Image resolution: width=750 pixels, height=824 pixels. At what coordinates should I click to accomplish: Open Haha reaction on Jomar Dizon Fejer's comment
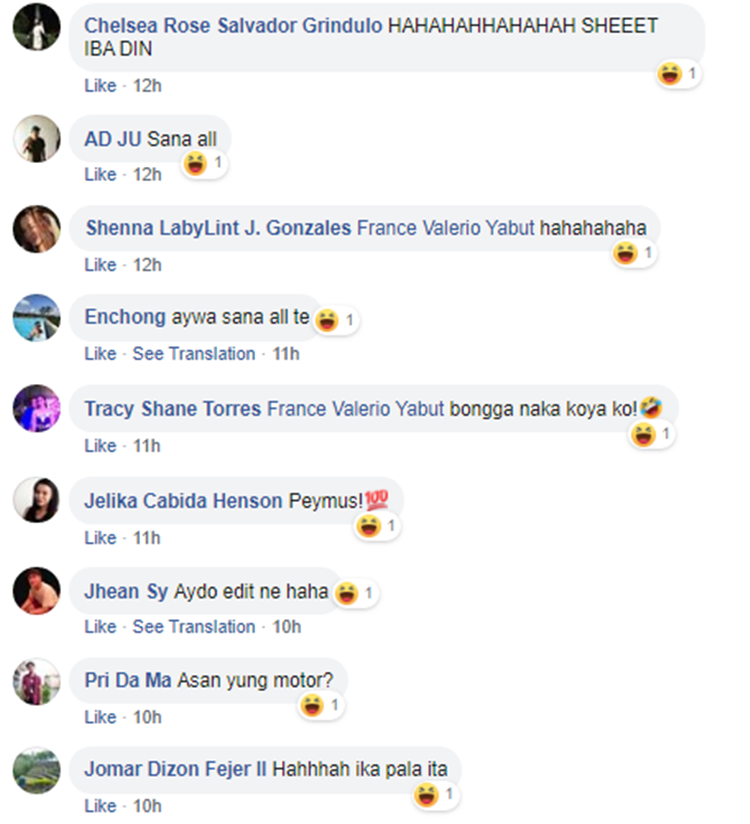click(x=436, y=795)
